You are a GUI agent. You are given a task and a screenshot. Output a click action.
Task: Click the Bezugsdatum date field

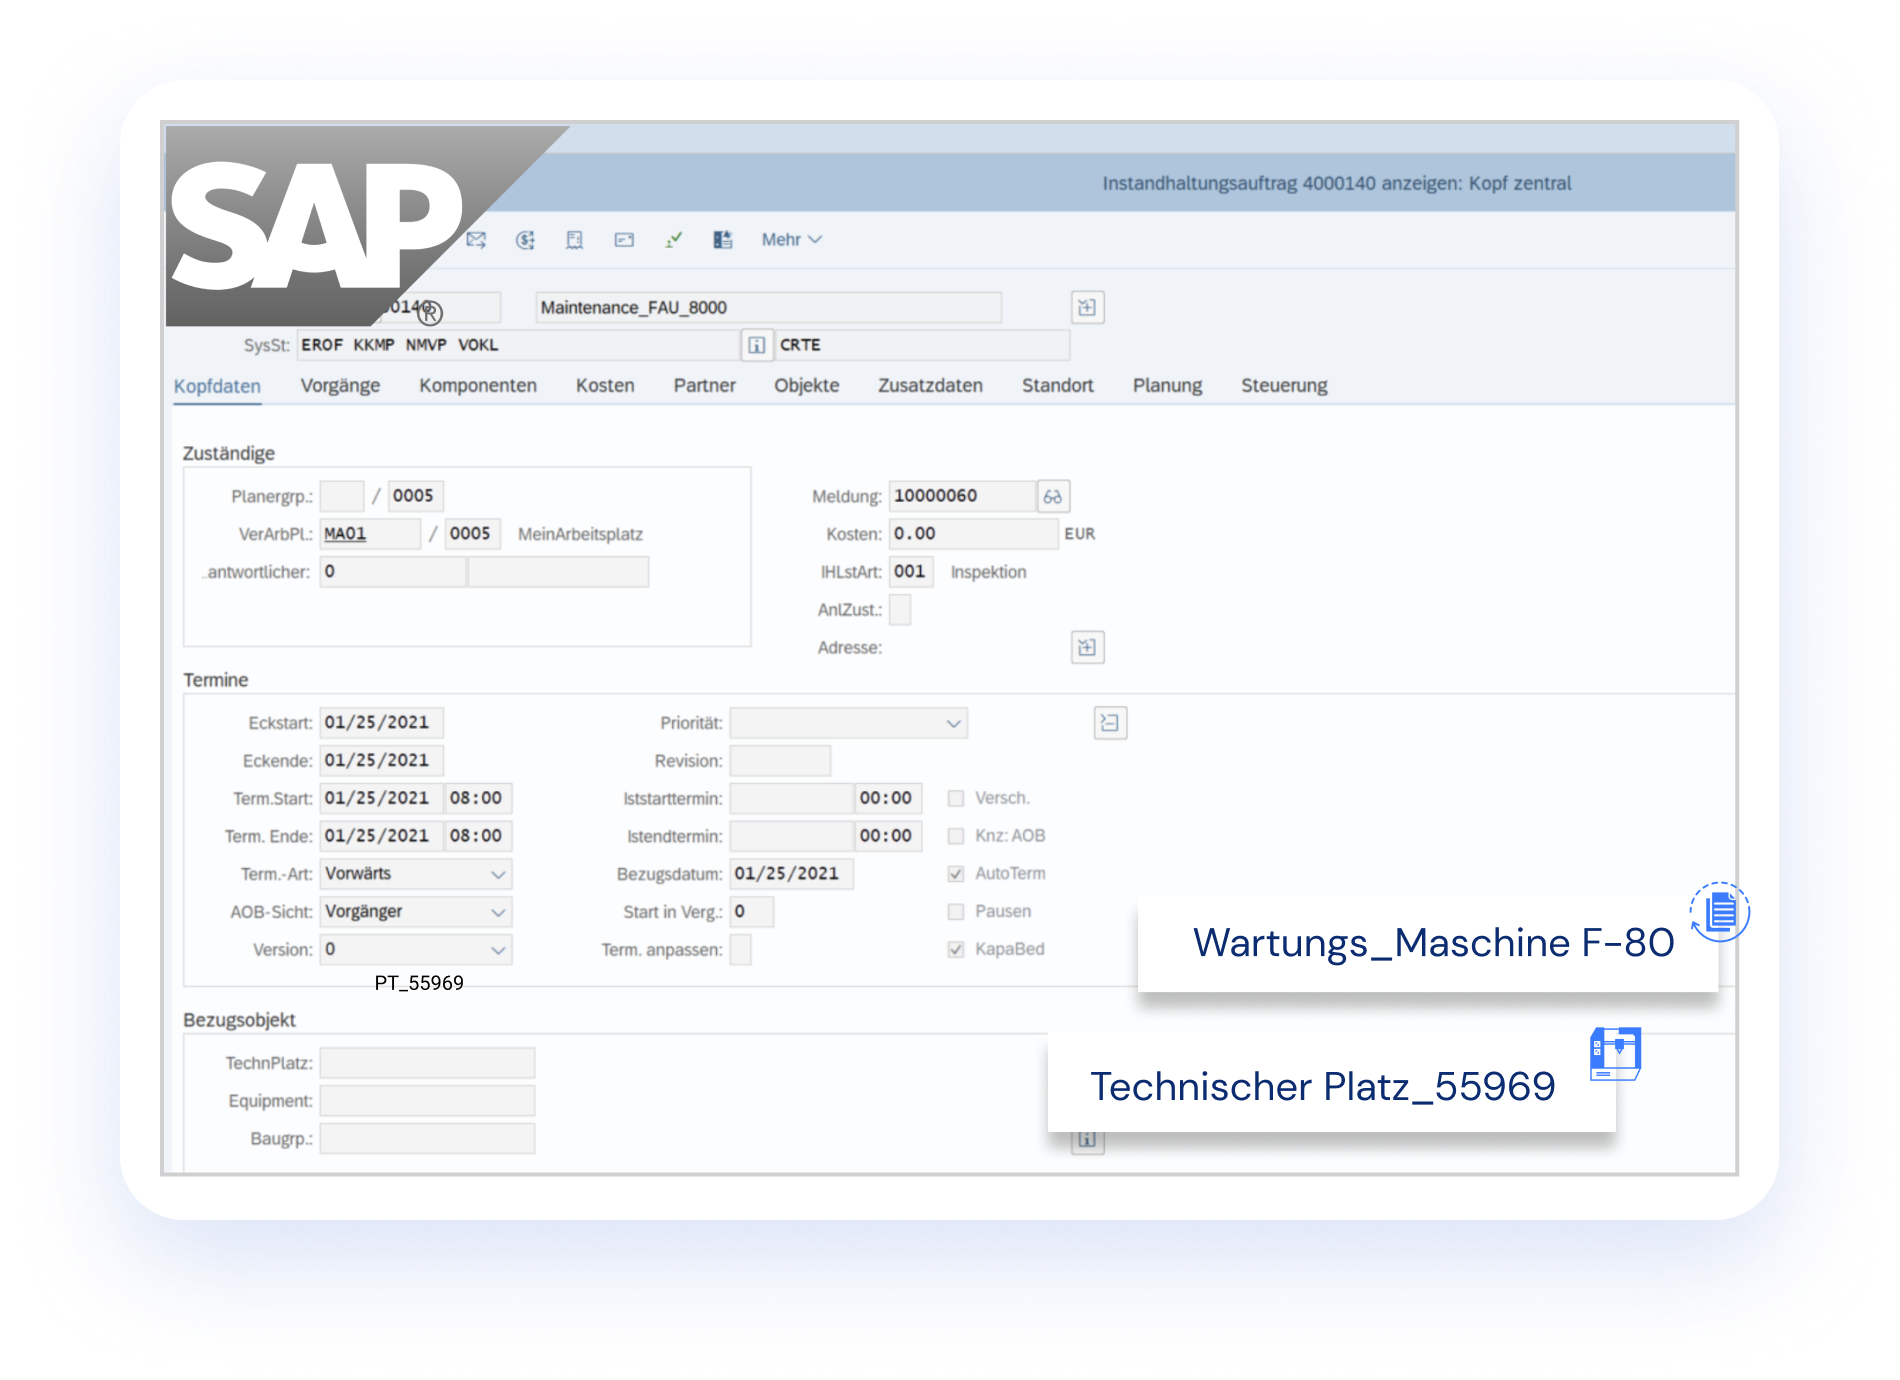click(x=791, y=874)
